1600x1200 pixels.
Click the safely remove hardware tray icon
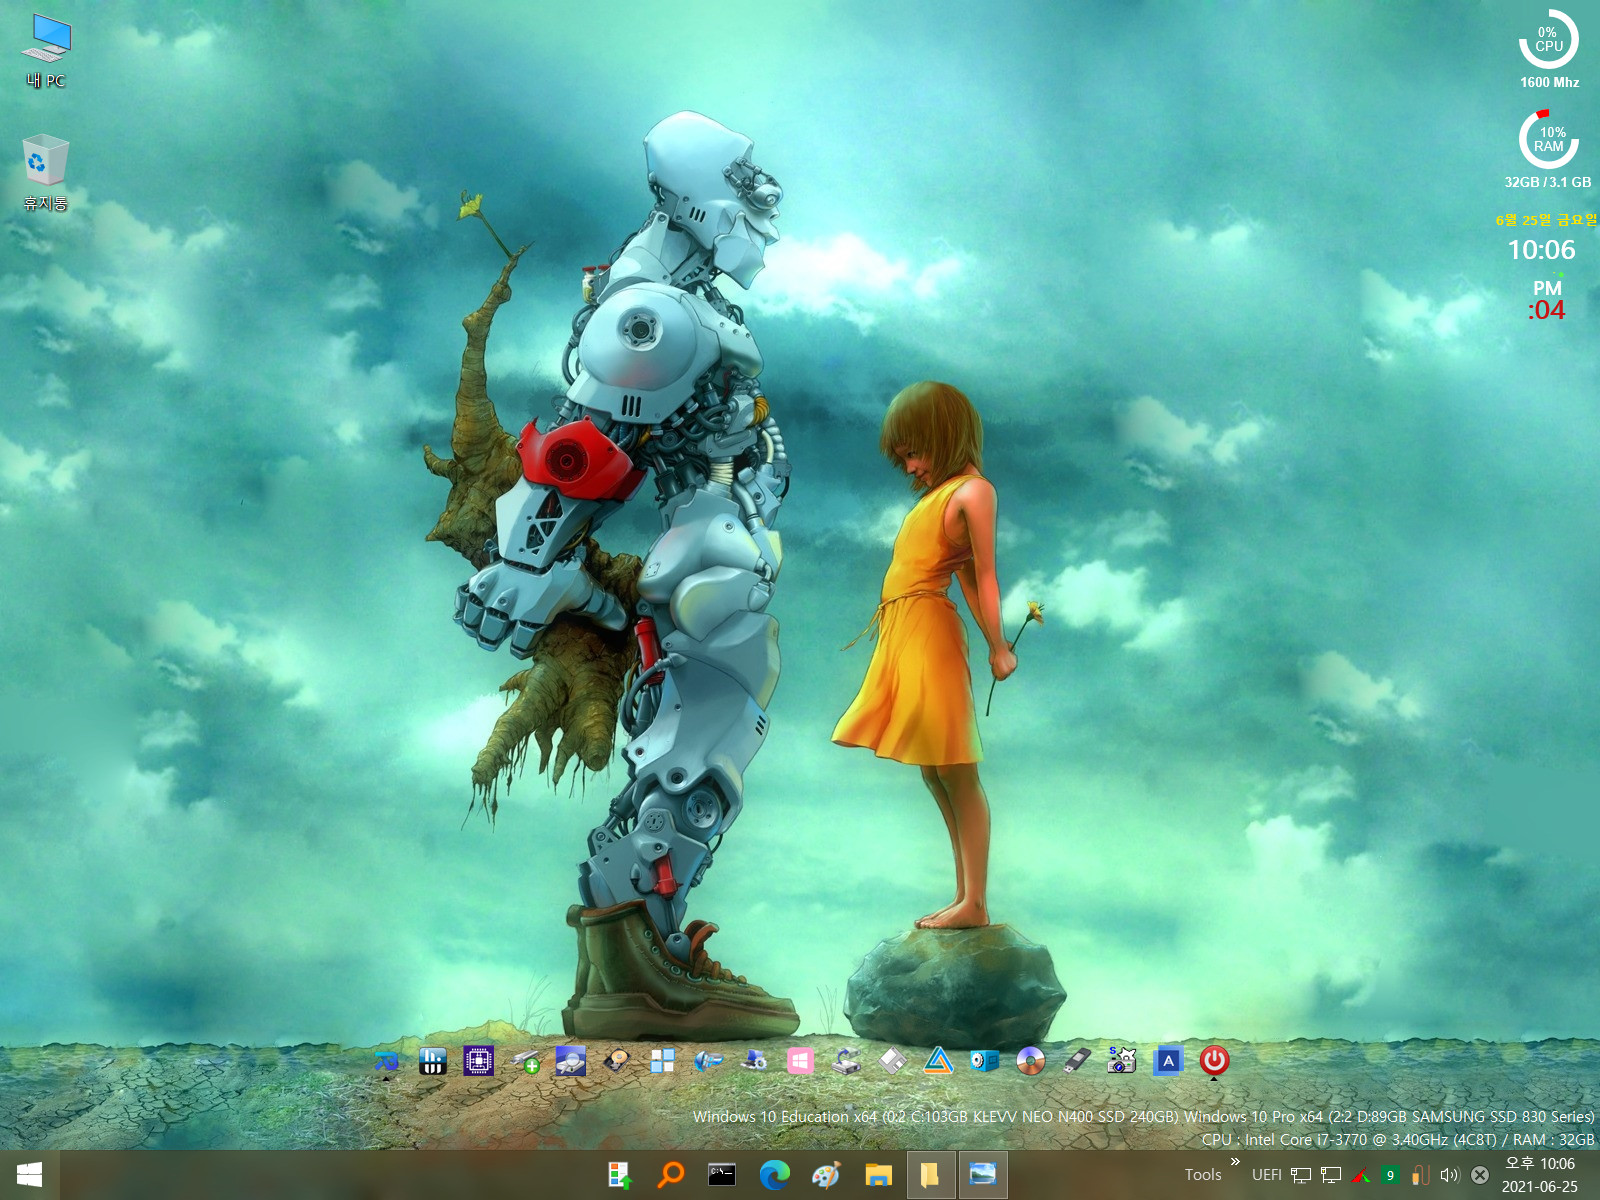[1420, 1175]
